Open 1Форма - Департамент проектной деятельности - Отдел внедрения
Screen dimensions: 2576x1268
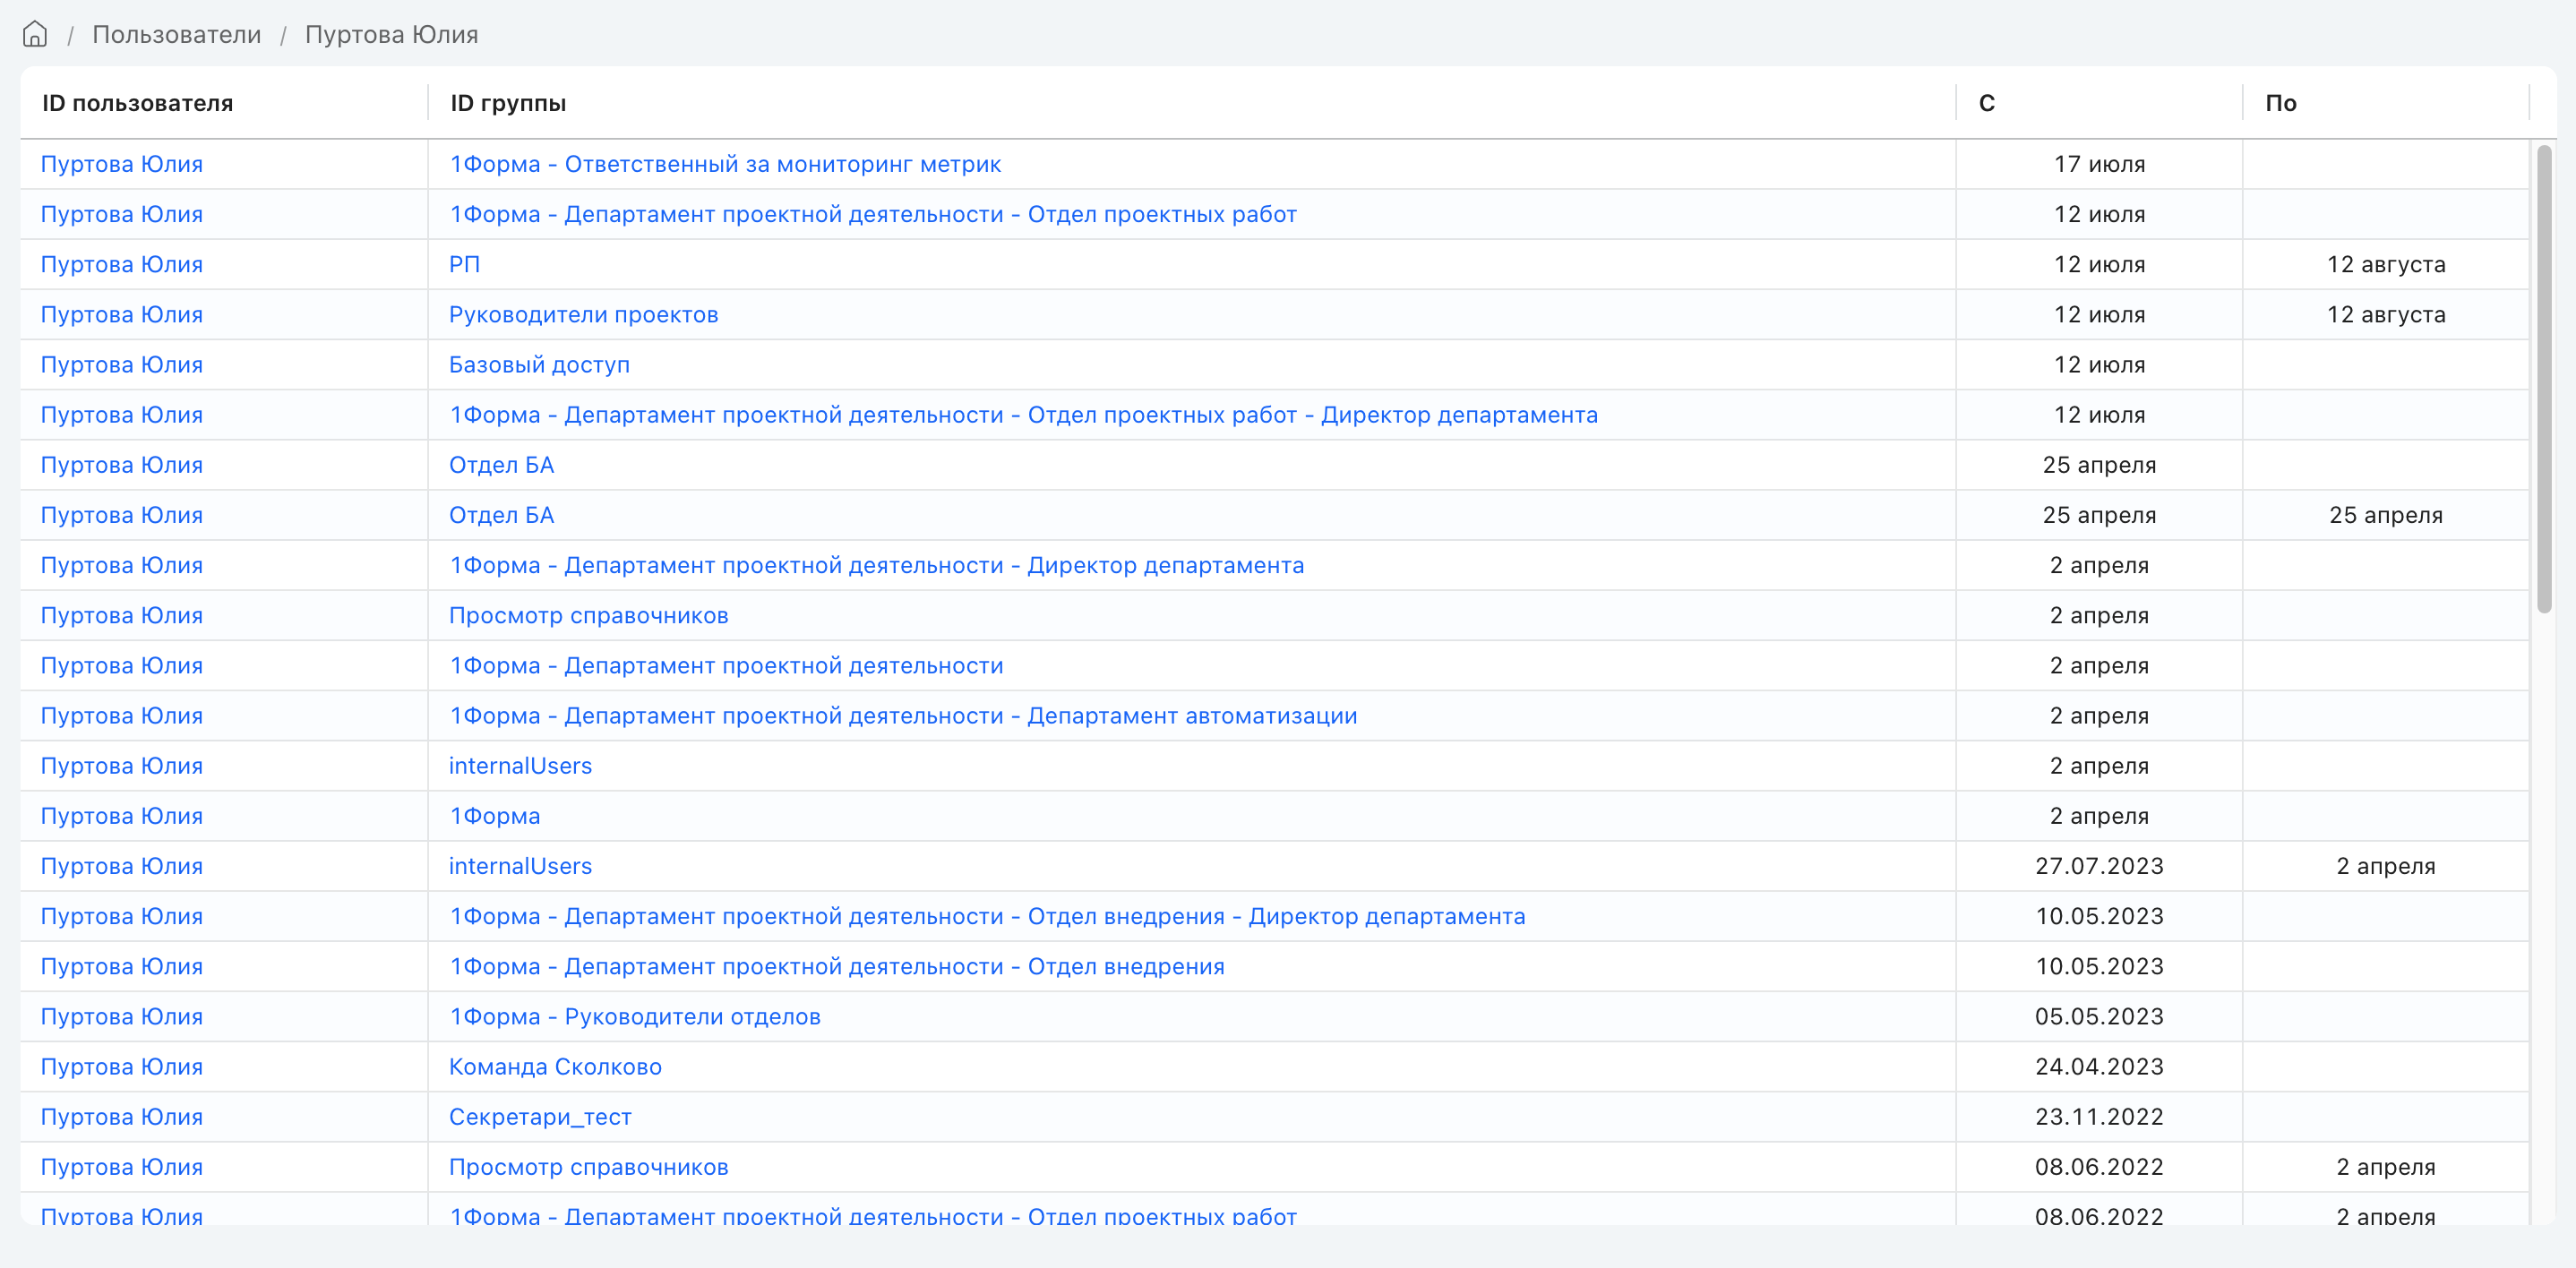click(836, 966)
